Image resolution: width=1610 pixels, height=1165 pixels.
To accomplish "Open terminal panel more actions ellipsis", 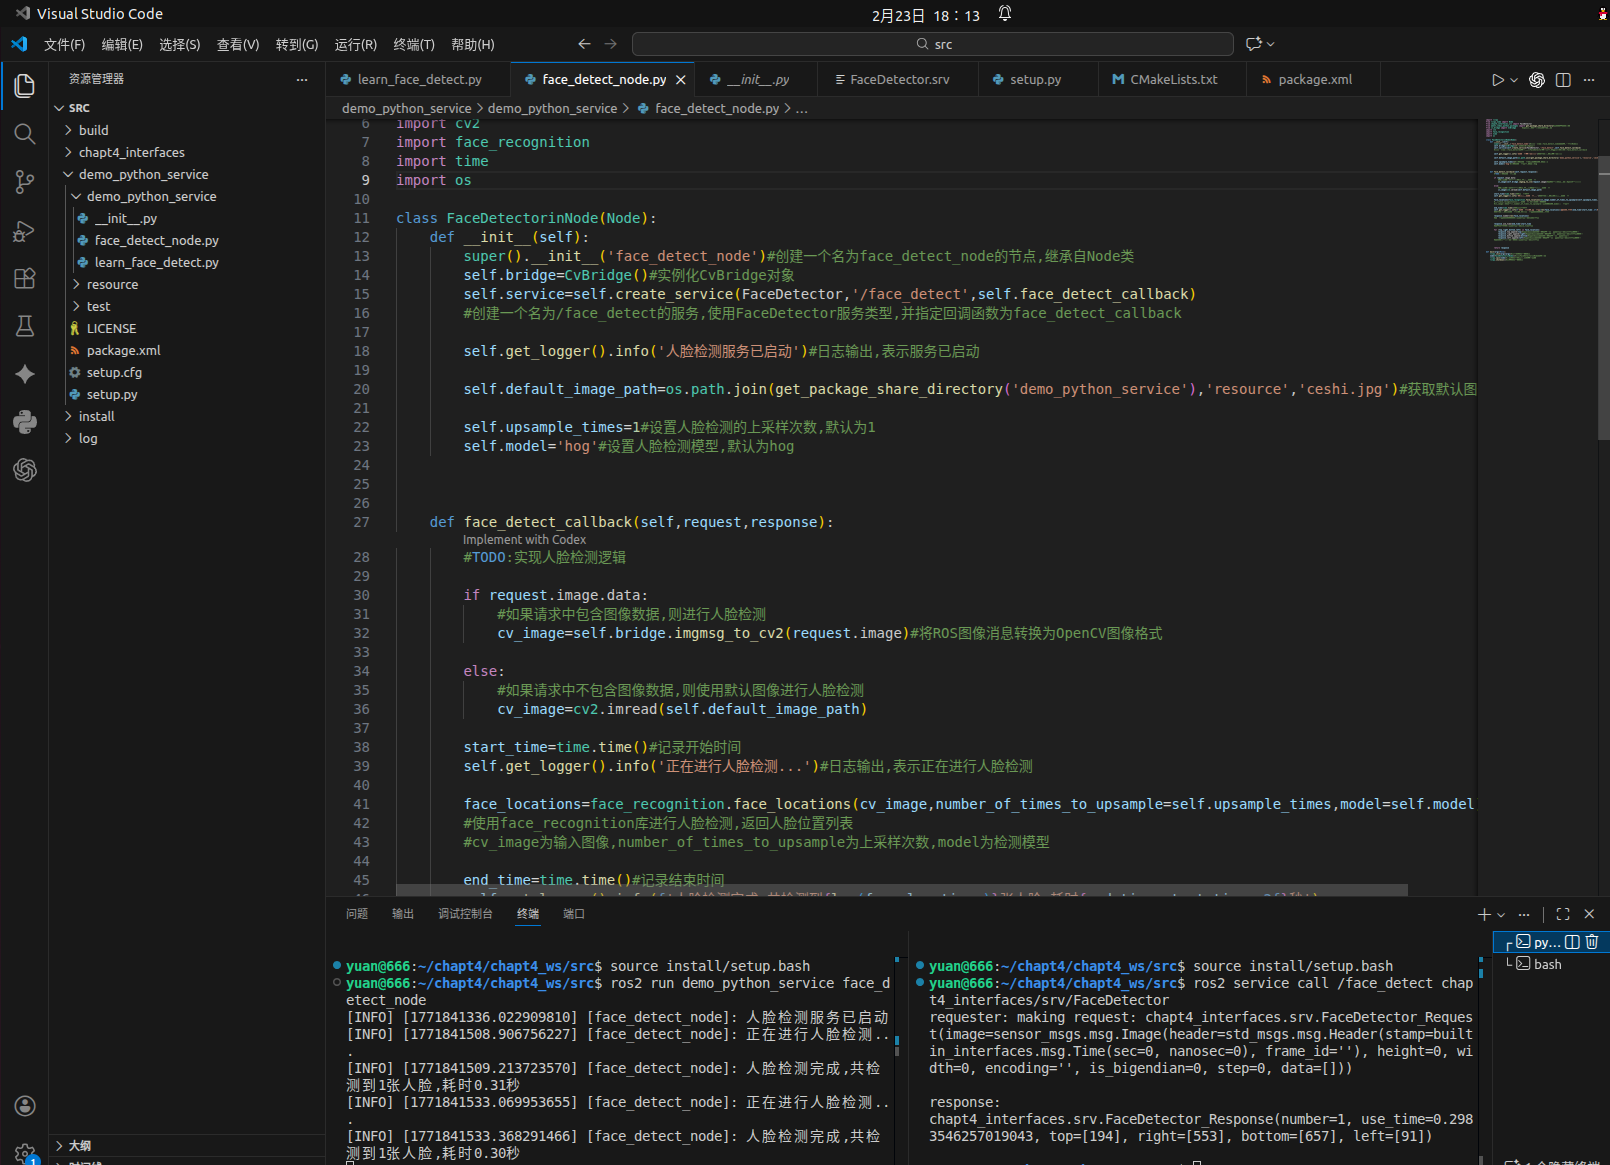I will [x=1524, y=914].
